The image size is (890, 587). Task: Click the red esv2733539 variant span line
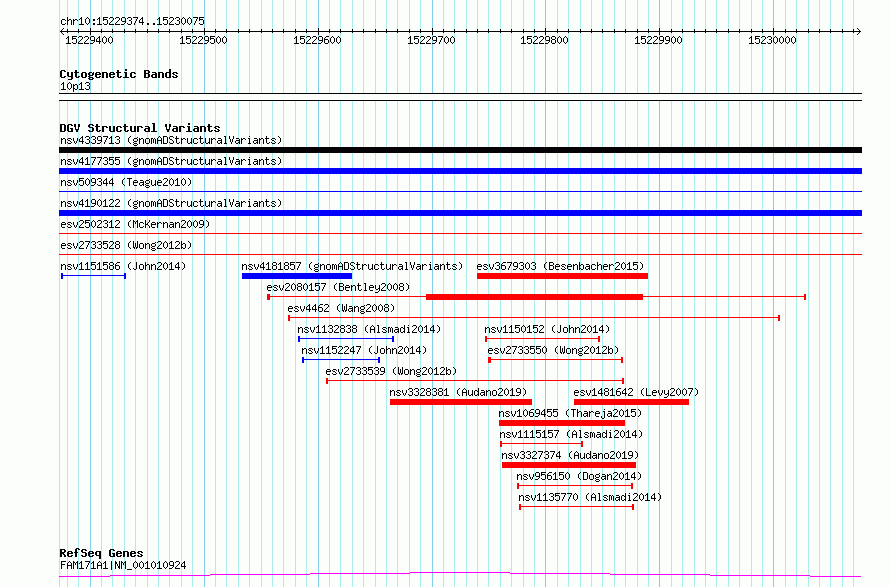coord(475,381)
